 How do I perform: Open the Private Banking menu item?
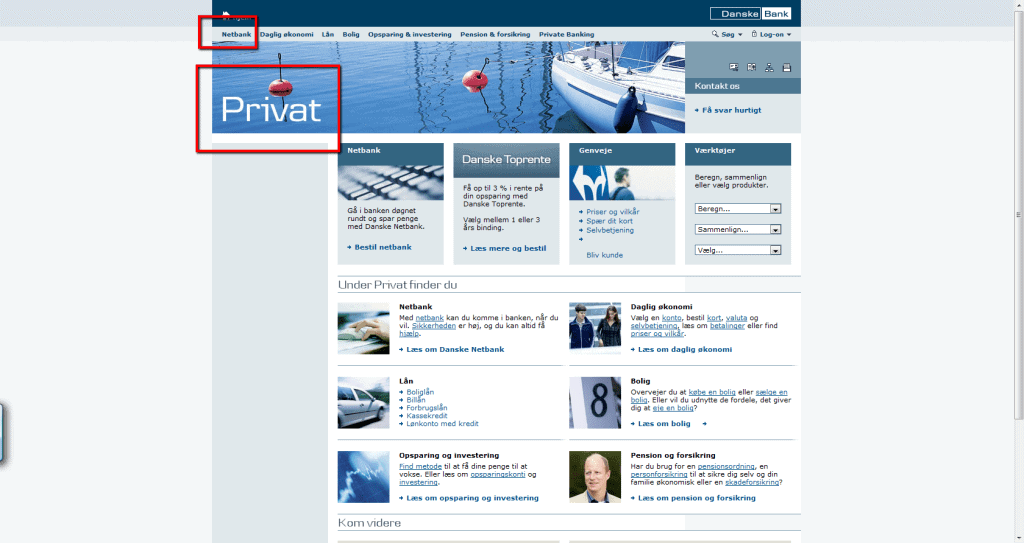[566, 34]
